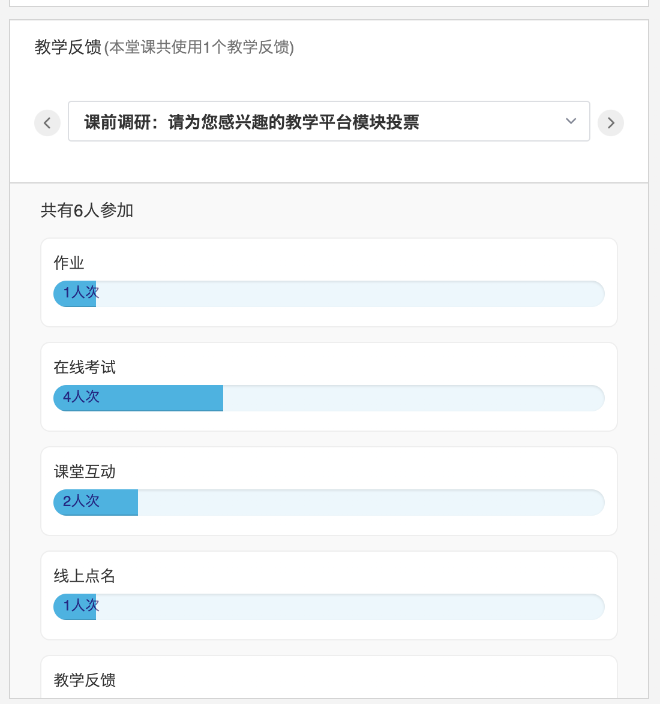
Task: Click the 4人次 label
Action: point(81,397)
